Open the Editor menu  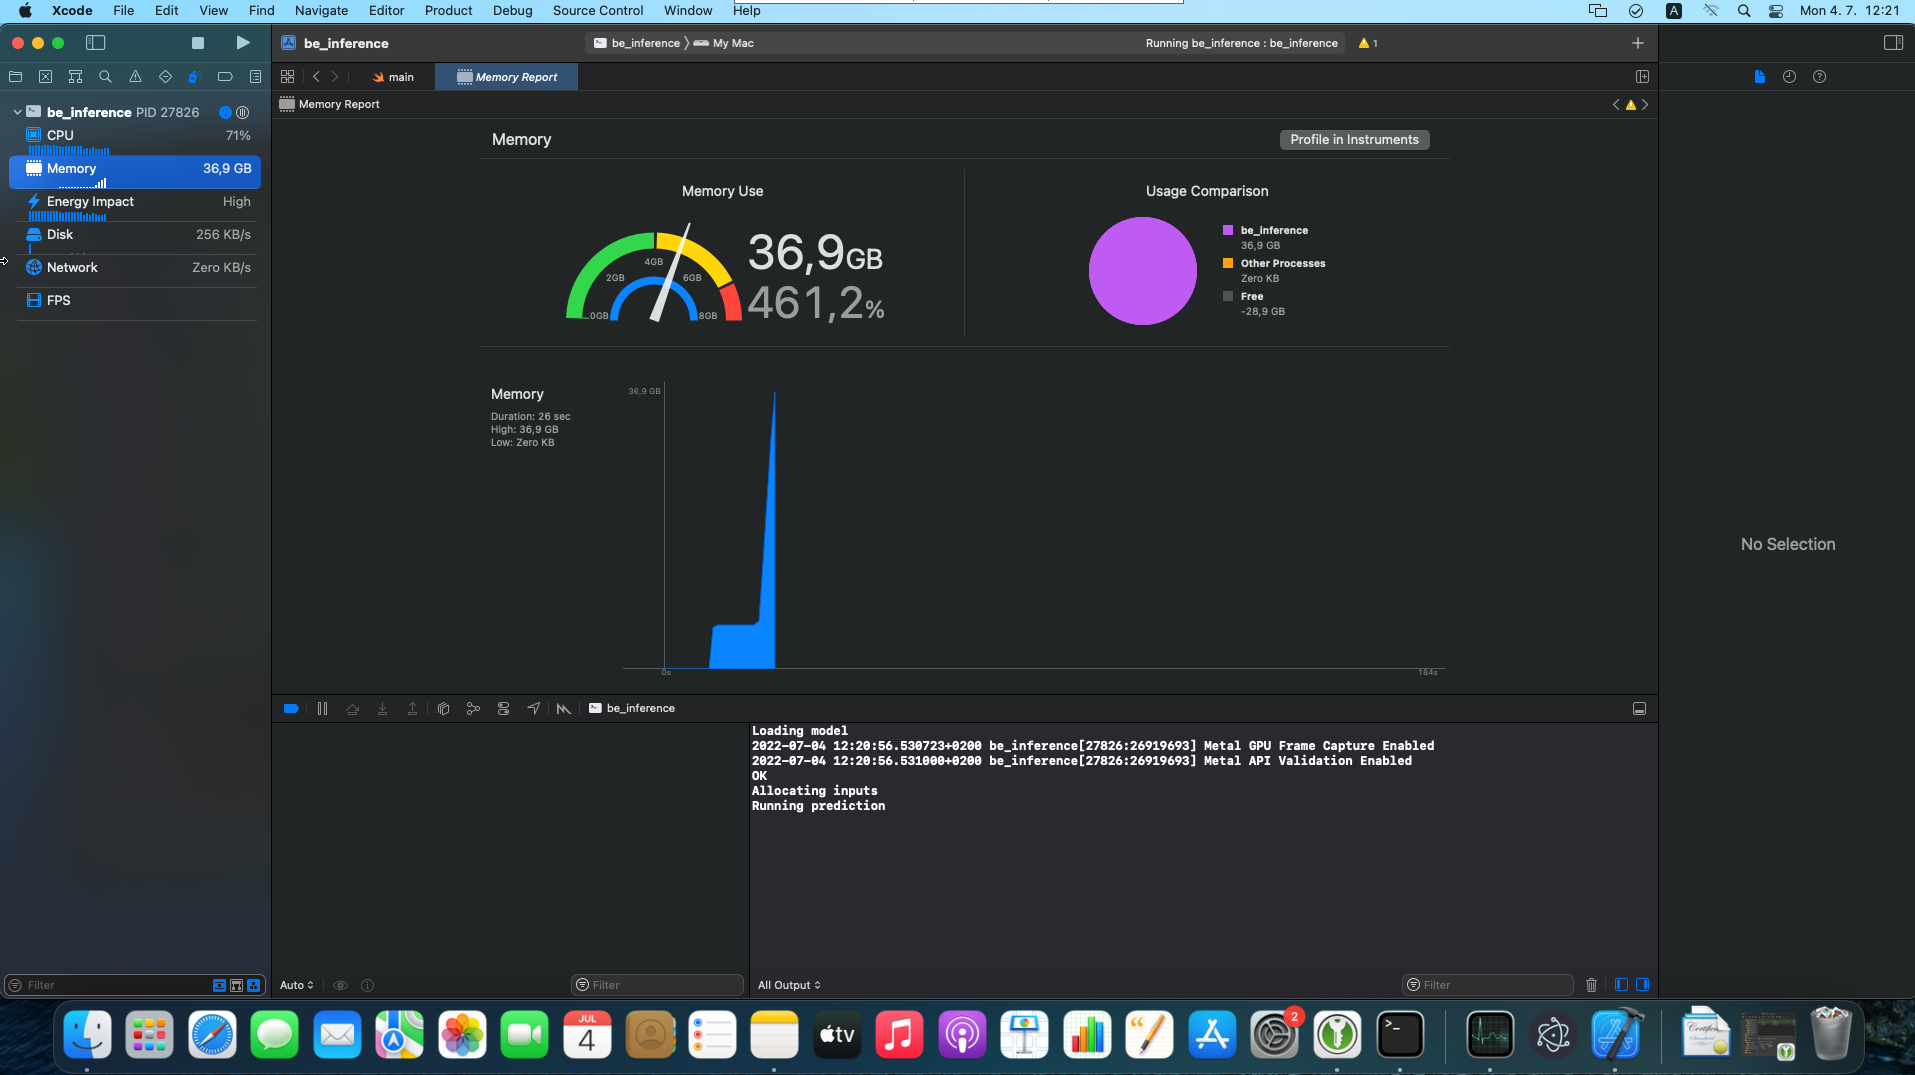pyautogui.click(x=386, y=10)
